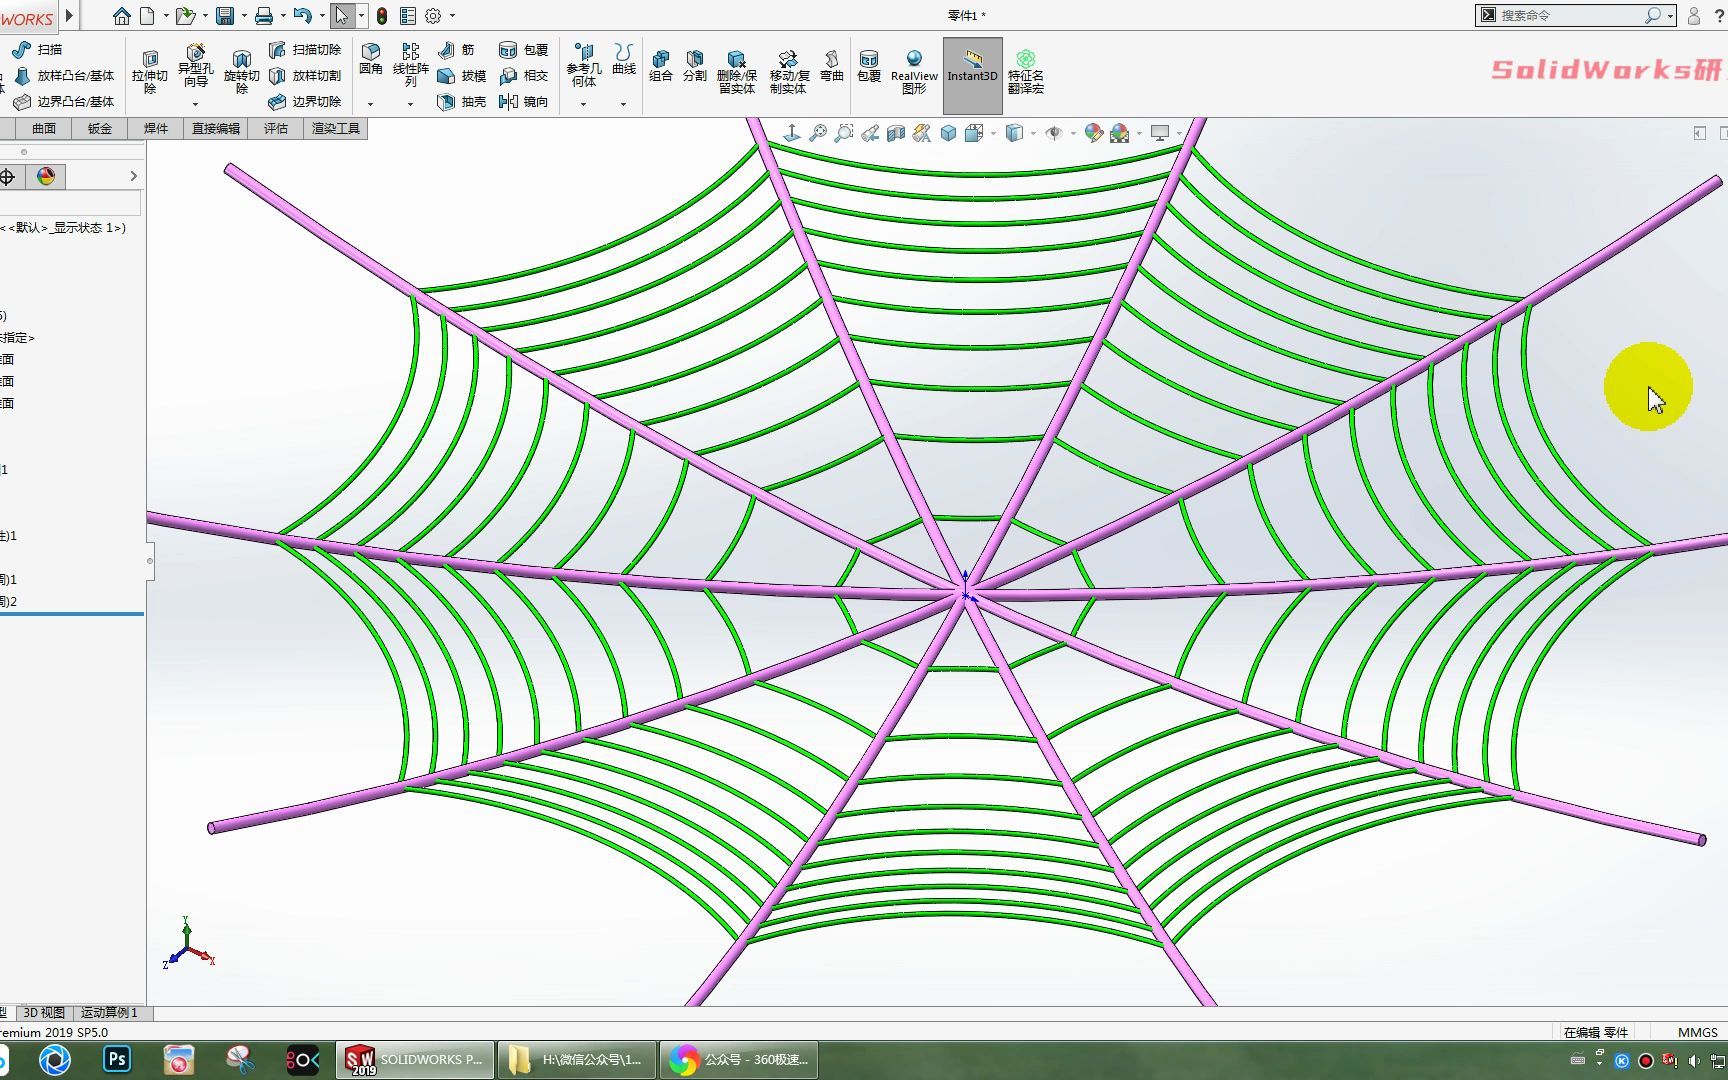Viewport: 1728px width, 1080px height.
Task: Click 放样凸台/基体 loft boss button
Action: click(x=64, y=75)
